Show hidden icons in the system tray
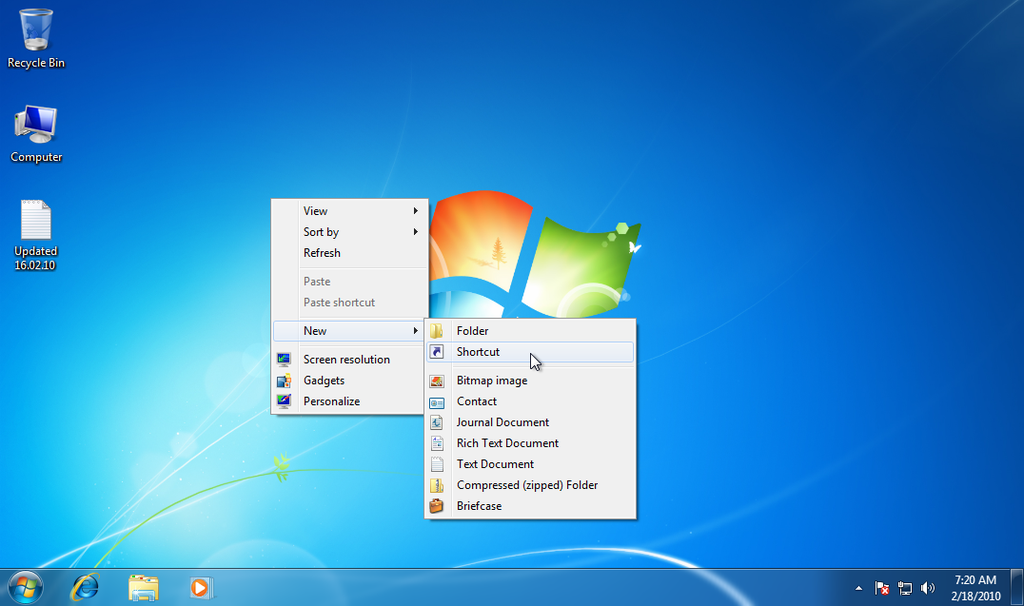The width and height of the screenshot is (1024, 606). pos(858,588)
